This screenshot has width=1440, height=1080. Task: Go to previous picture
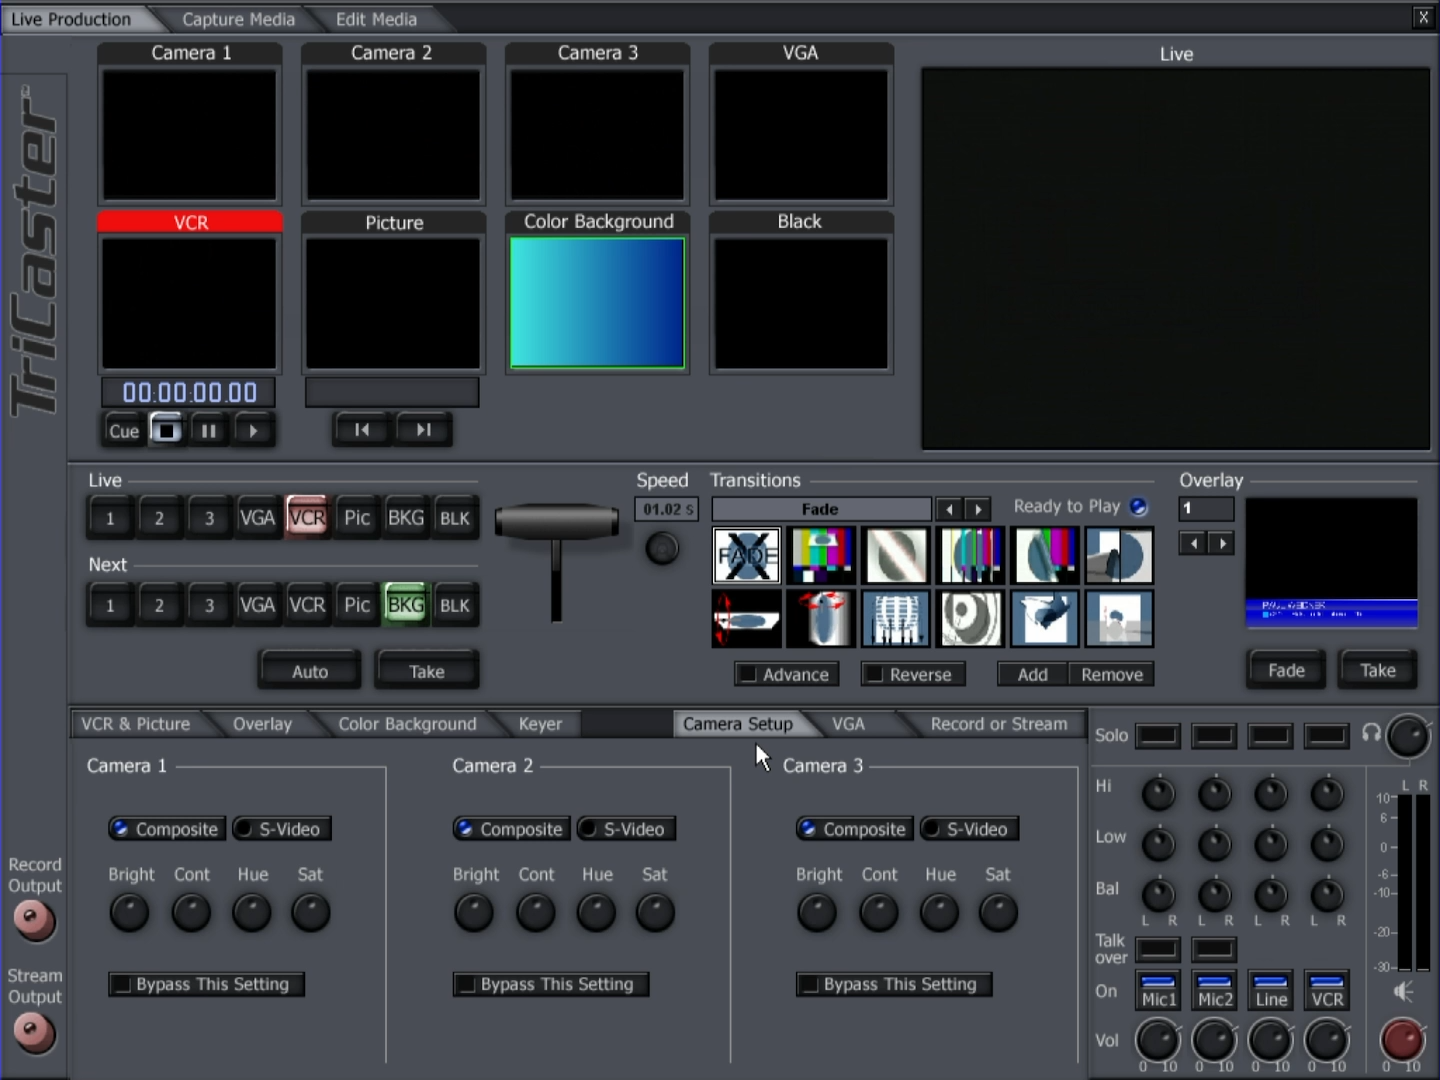[362, 430]
